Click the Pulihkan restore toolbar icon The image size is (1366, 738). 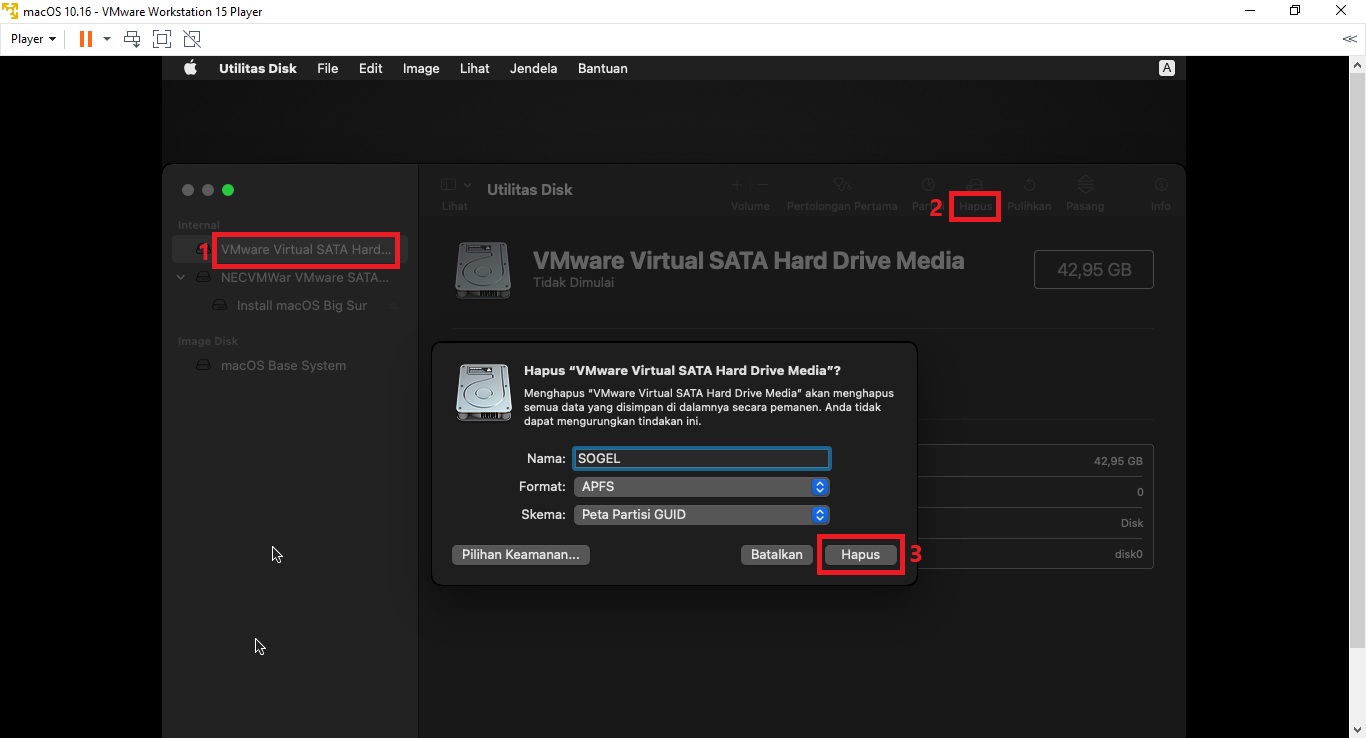(x=1029, y=185)
